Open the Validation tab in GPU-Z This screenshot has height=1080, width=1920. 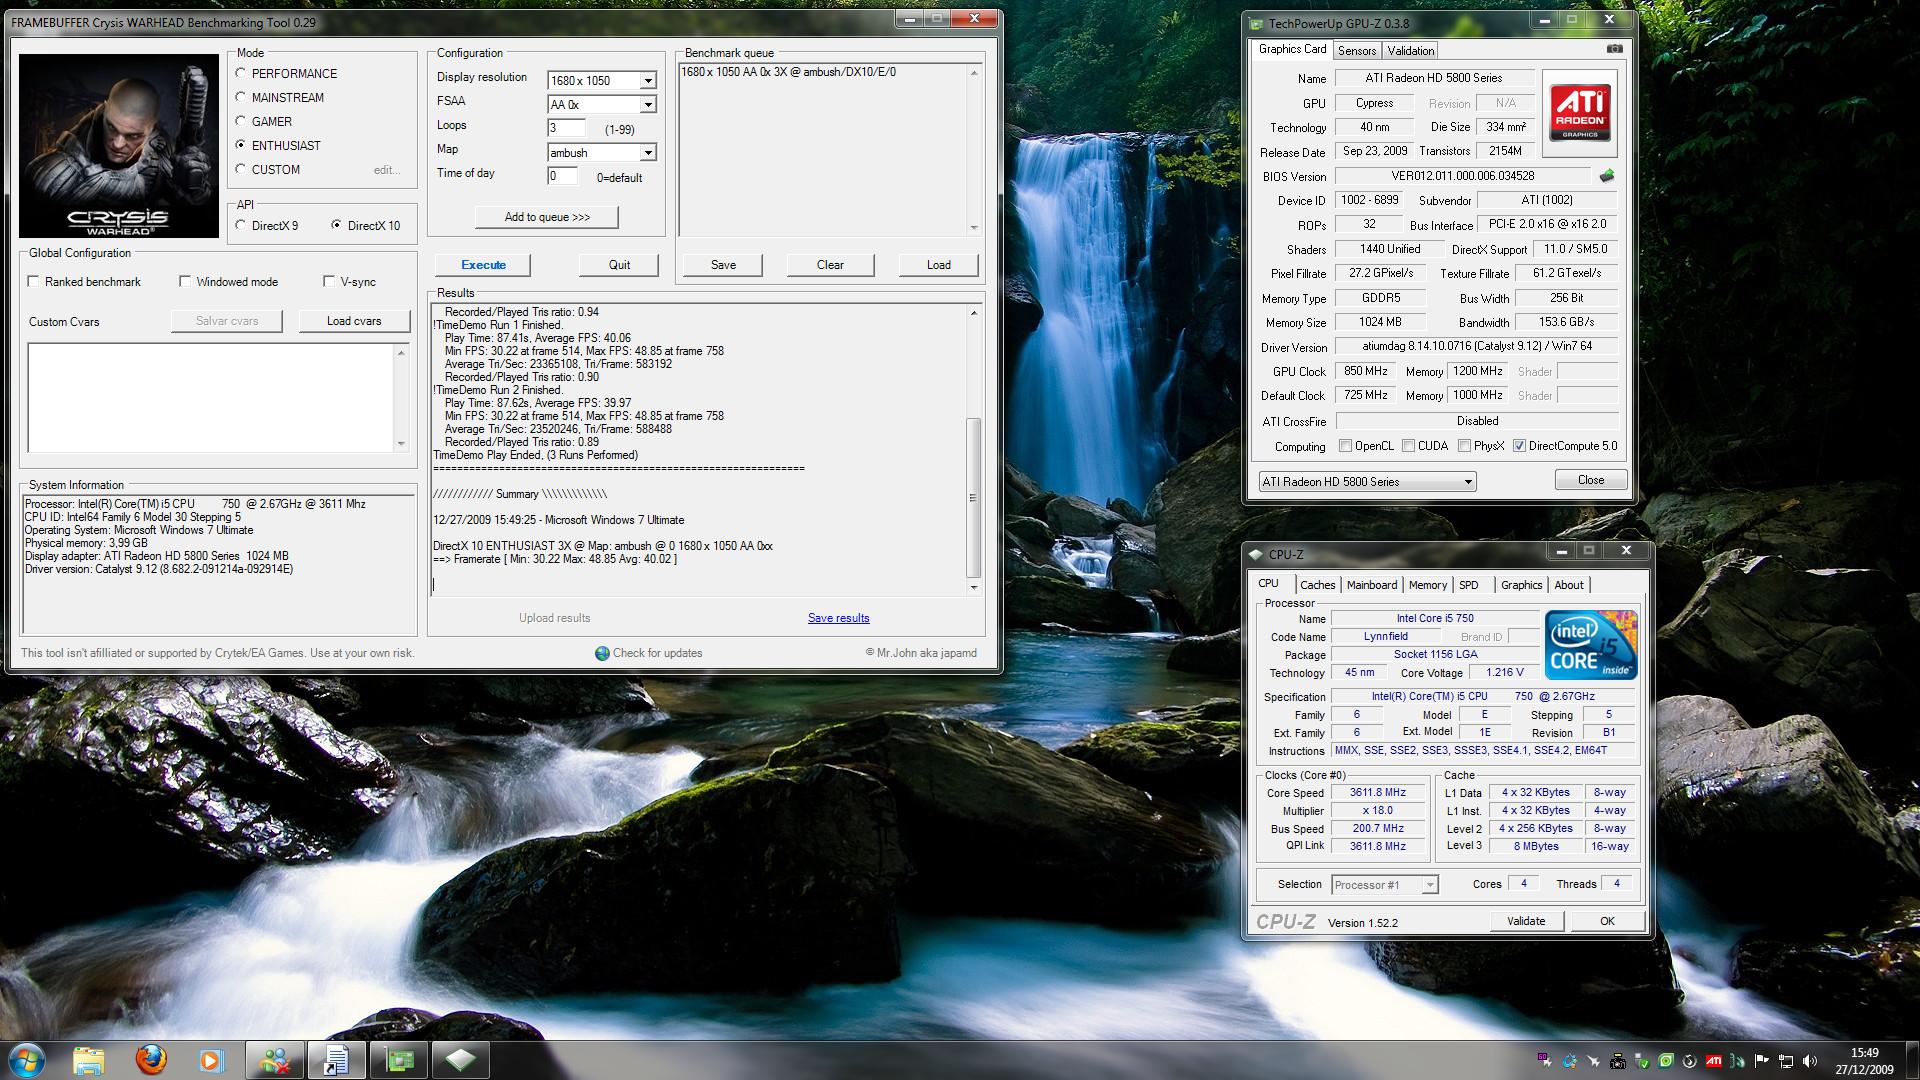(1411, 50)
